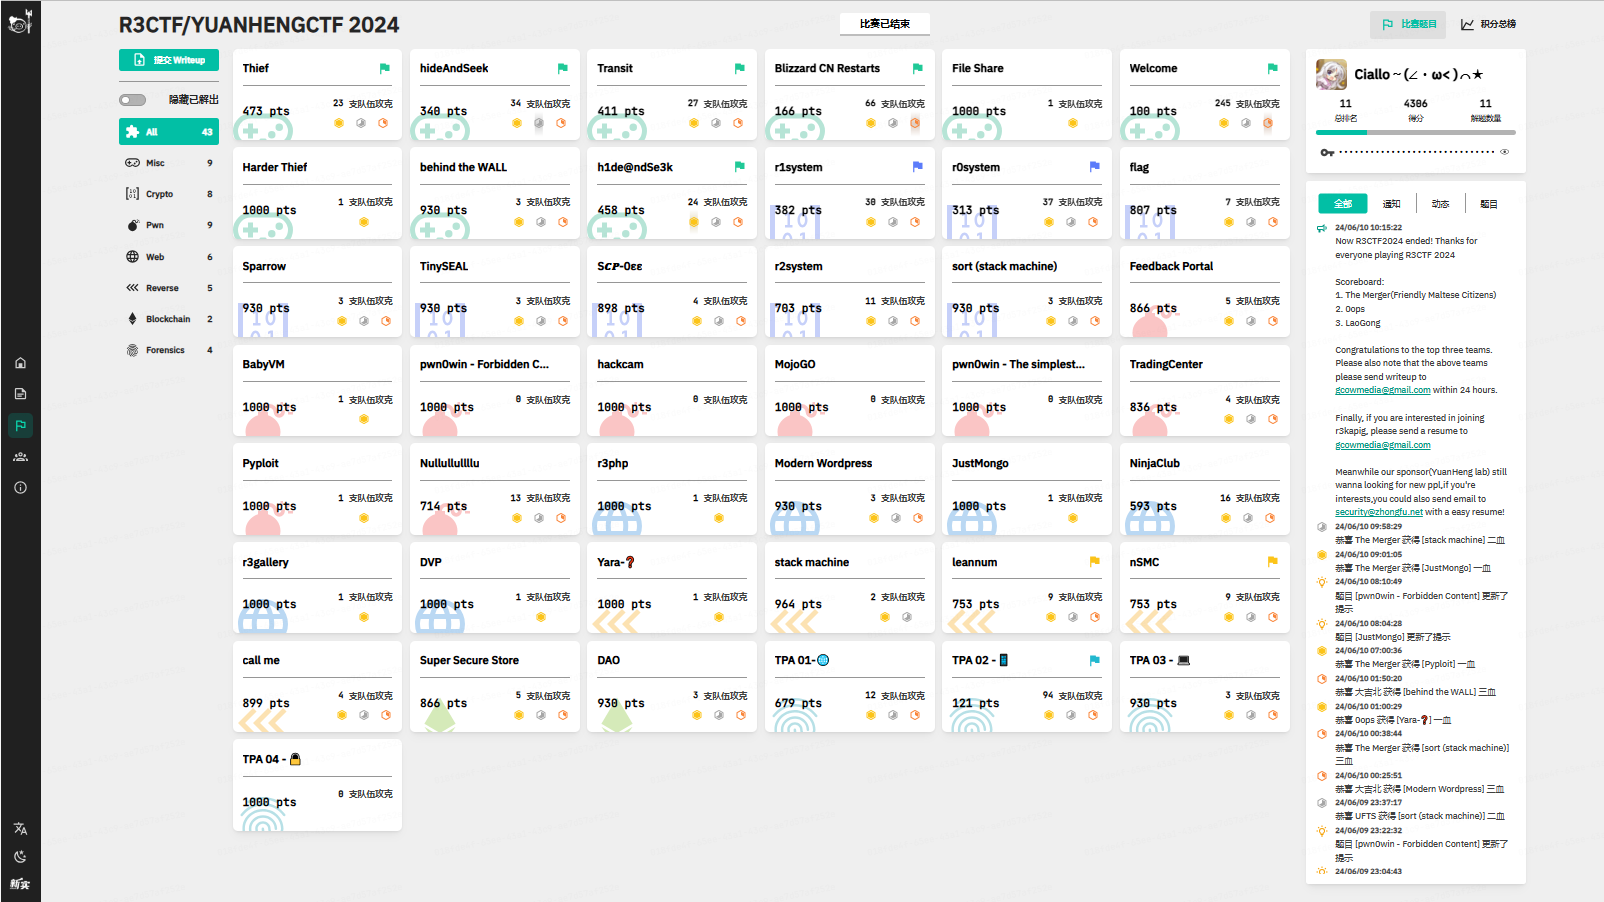Toggle the 隐藏已解出 switch

(133, 100)
